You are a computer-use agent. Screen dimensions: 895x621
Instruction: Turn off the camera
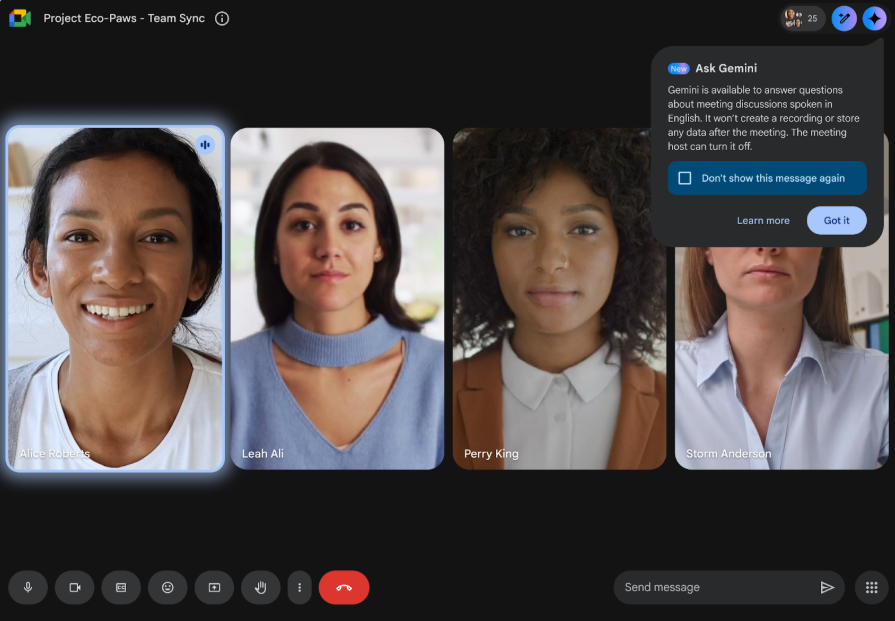click(x=74, y=587)
